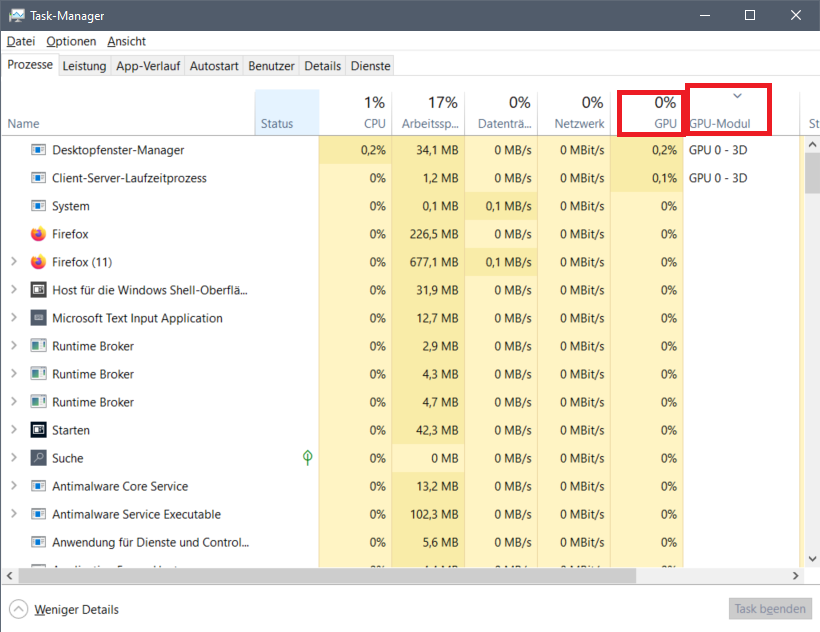This screenshot has height=632, width=820.
Task: Expand Host für die Windows Shell-Oberfläche
Action: 14,290
